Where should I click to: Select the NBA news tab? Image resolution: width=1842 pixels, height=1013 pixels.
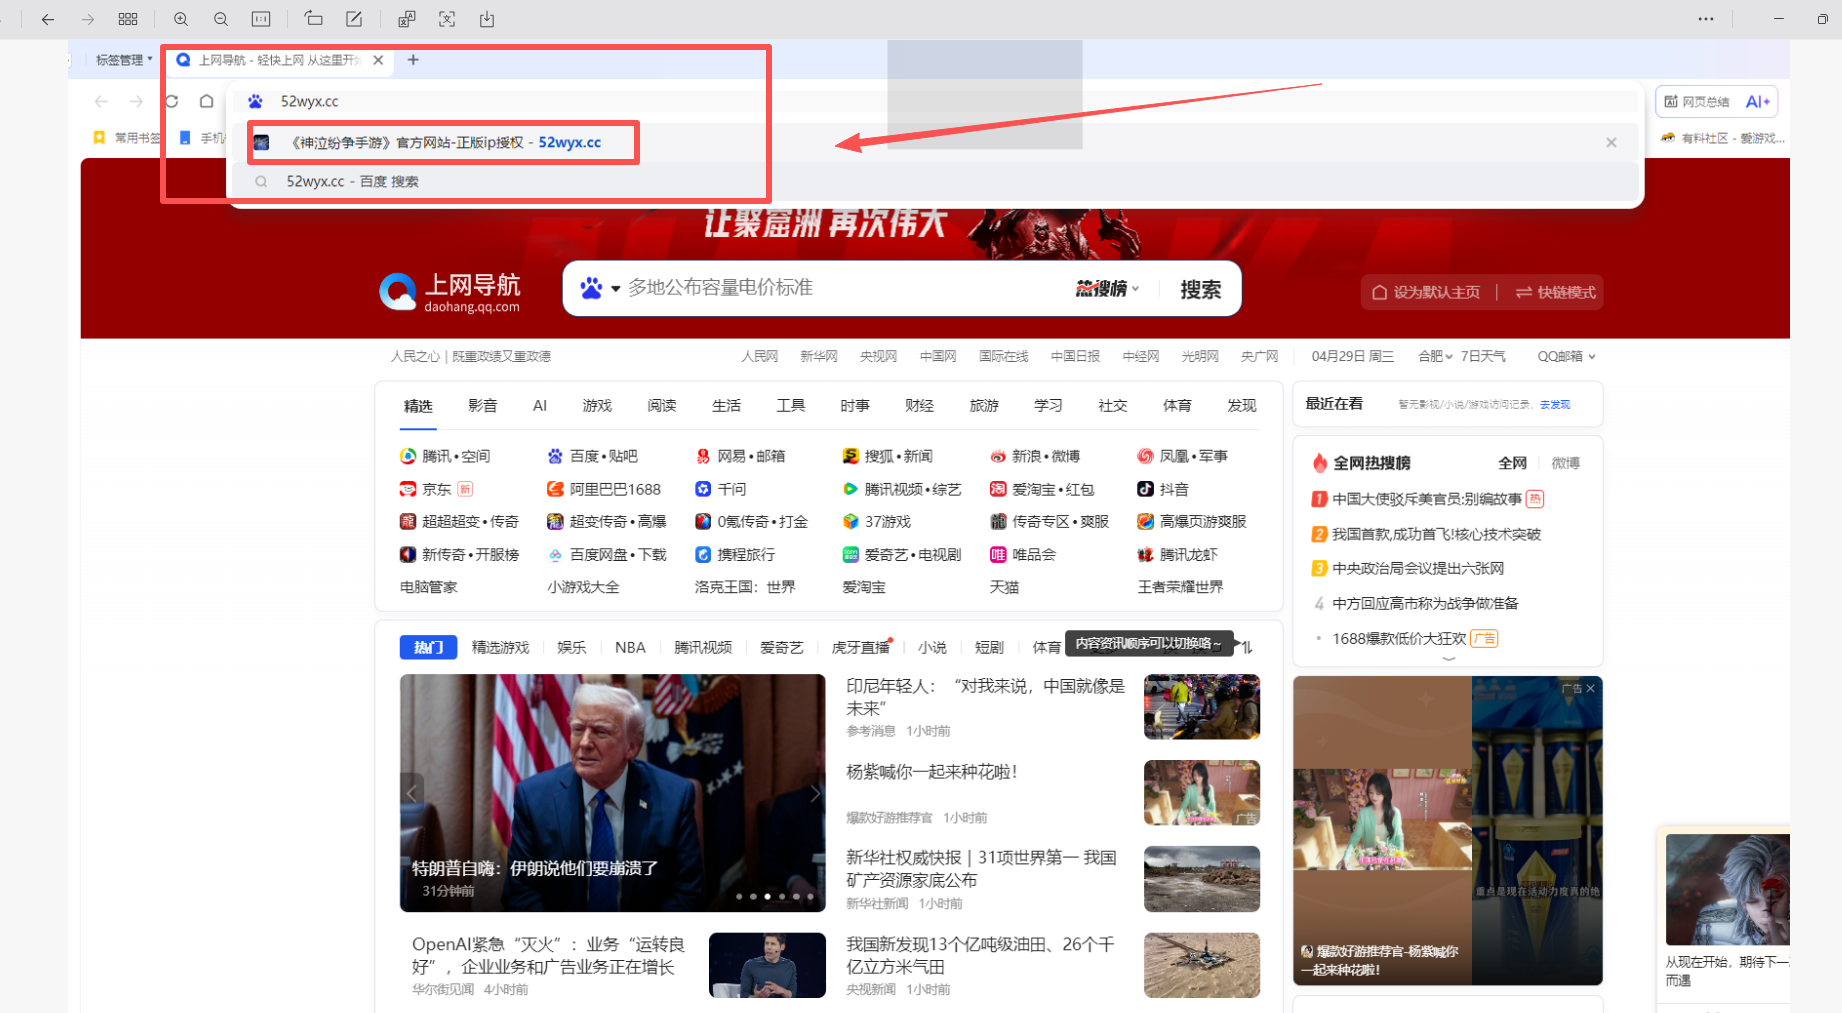point(630,647)
